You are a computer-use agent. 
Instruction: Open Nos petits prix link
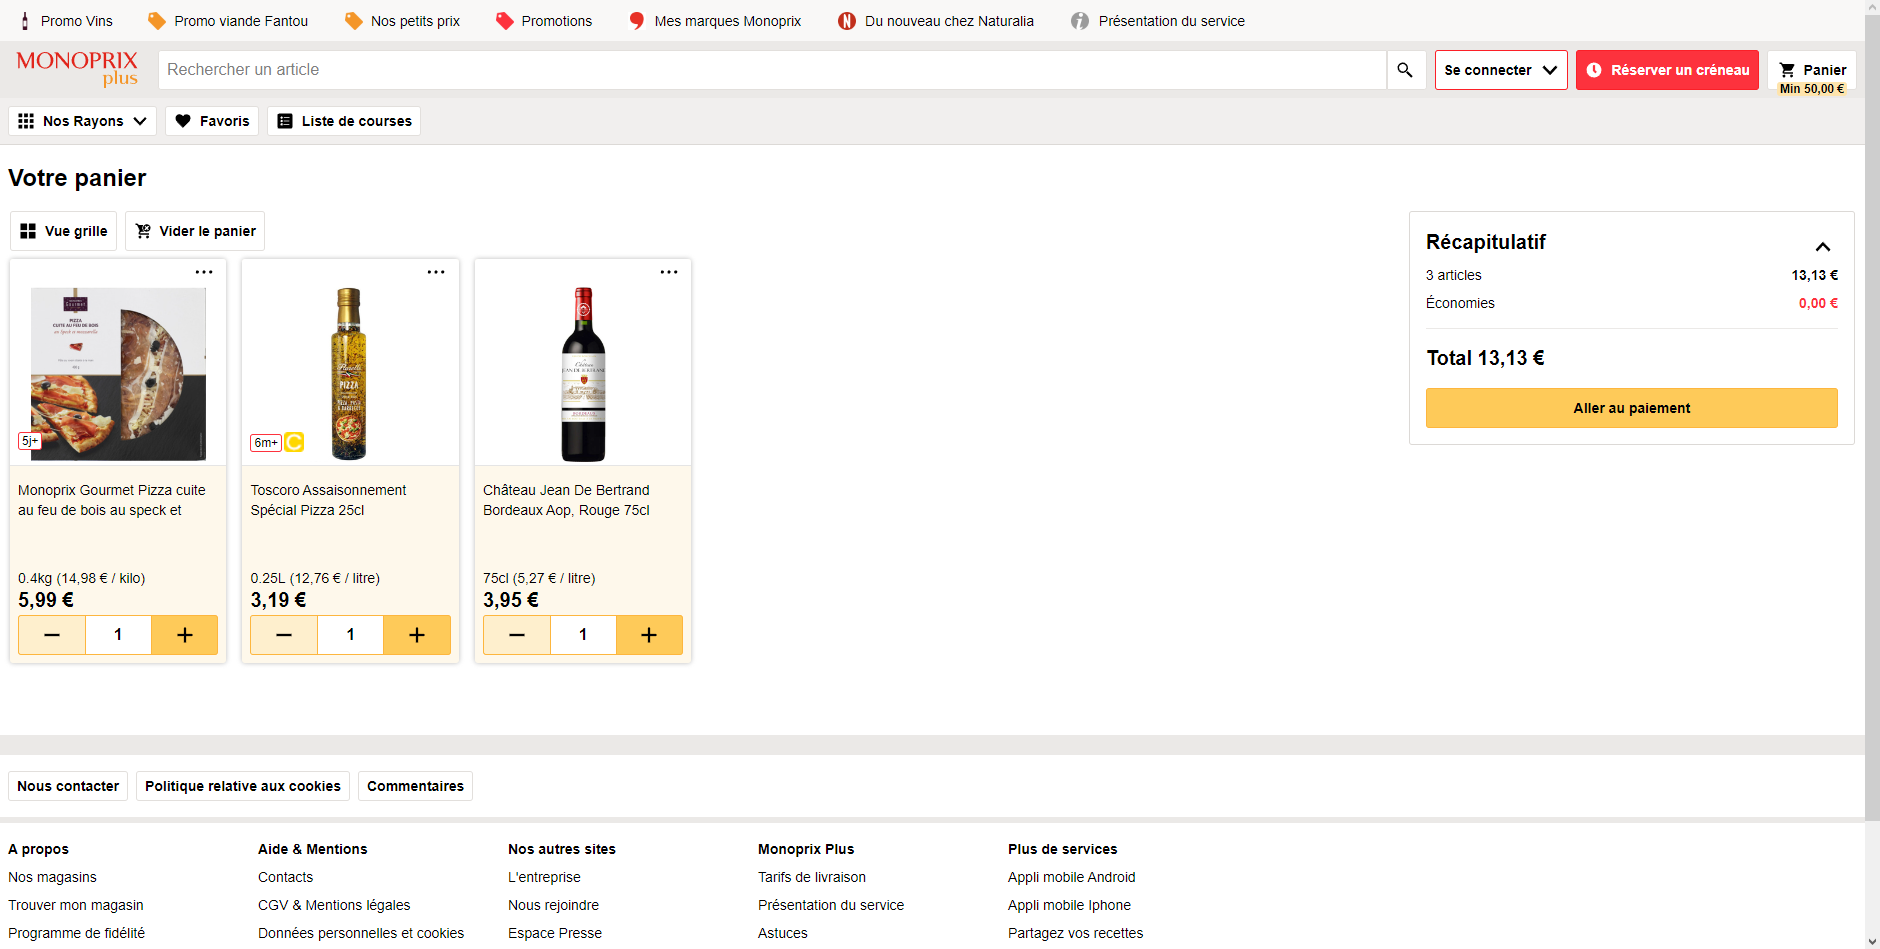402,21
